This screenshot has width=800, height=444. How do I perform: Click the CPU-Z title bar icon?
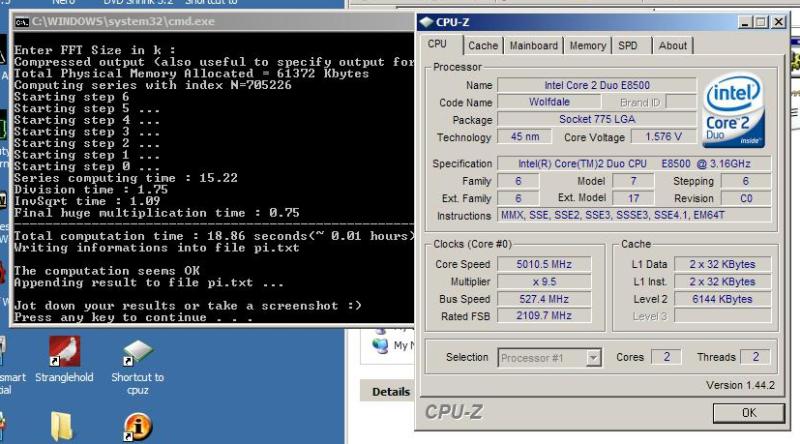click(x=426, y=22)
